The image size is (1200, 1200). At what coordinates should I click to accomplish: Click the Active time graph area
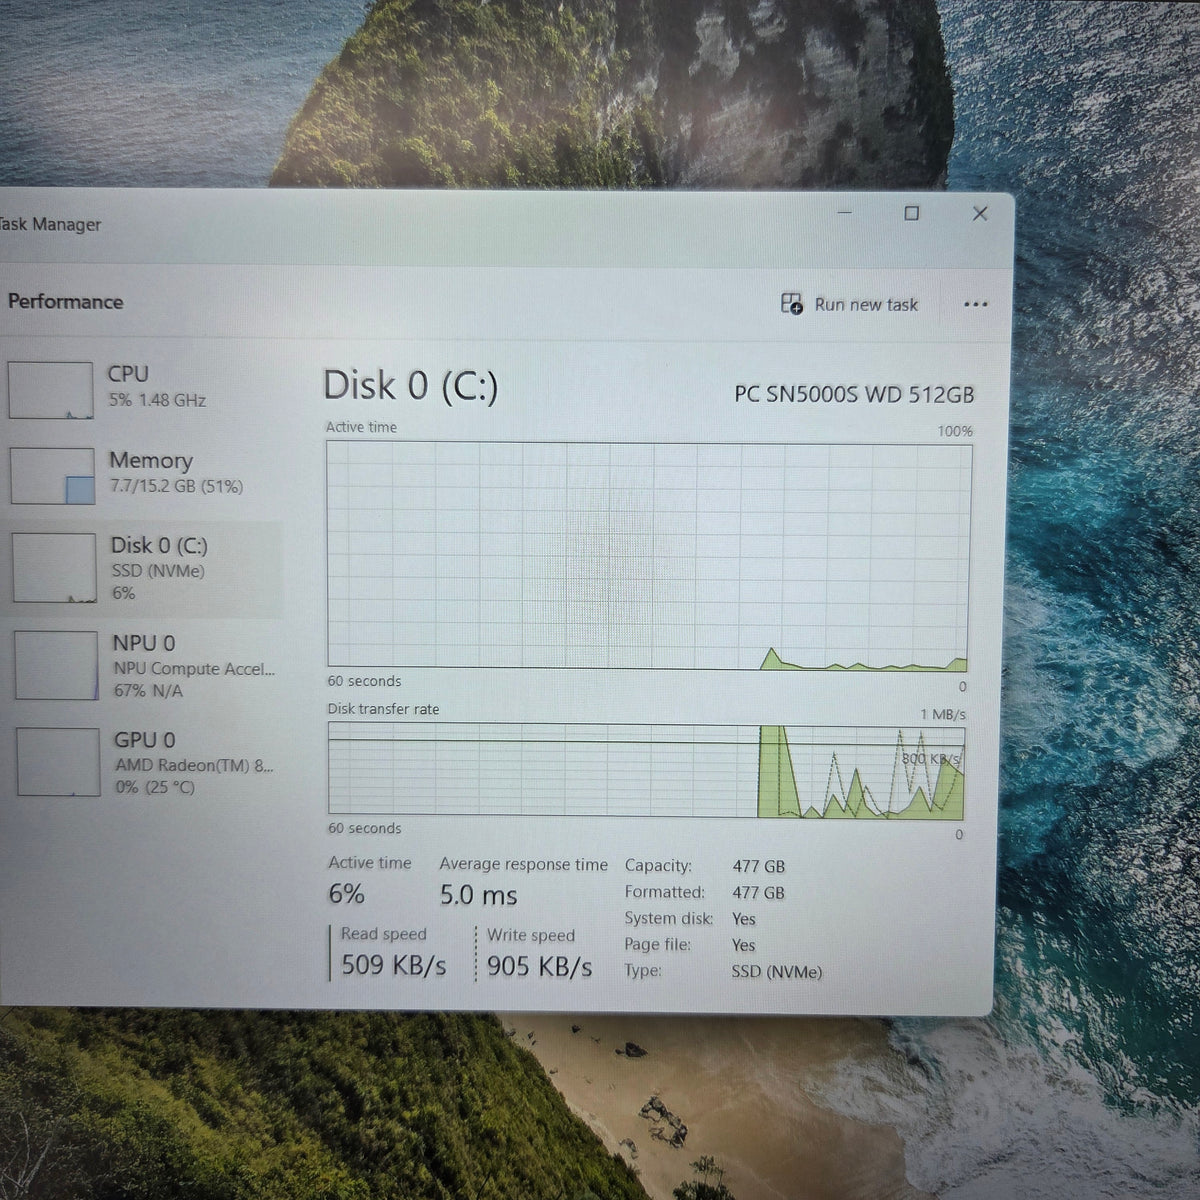pos(648,557)
